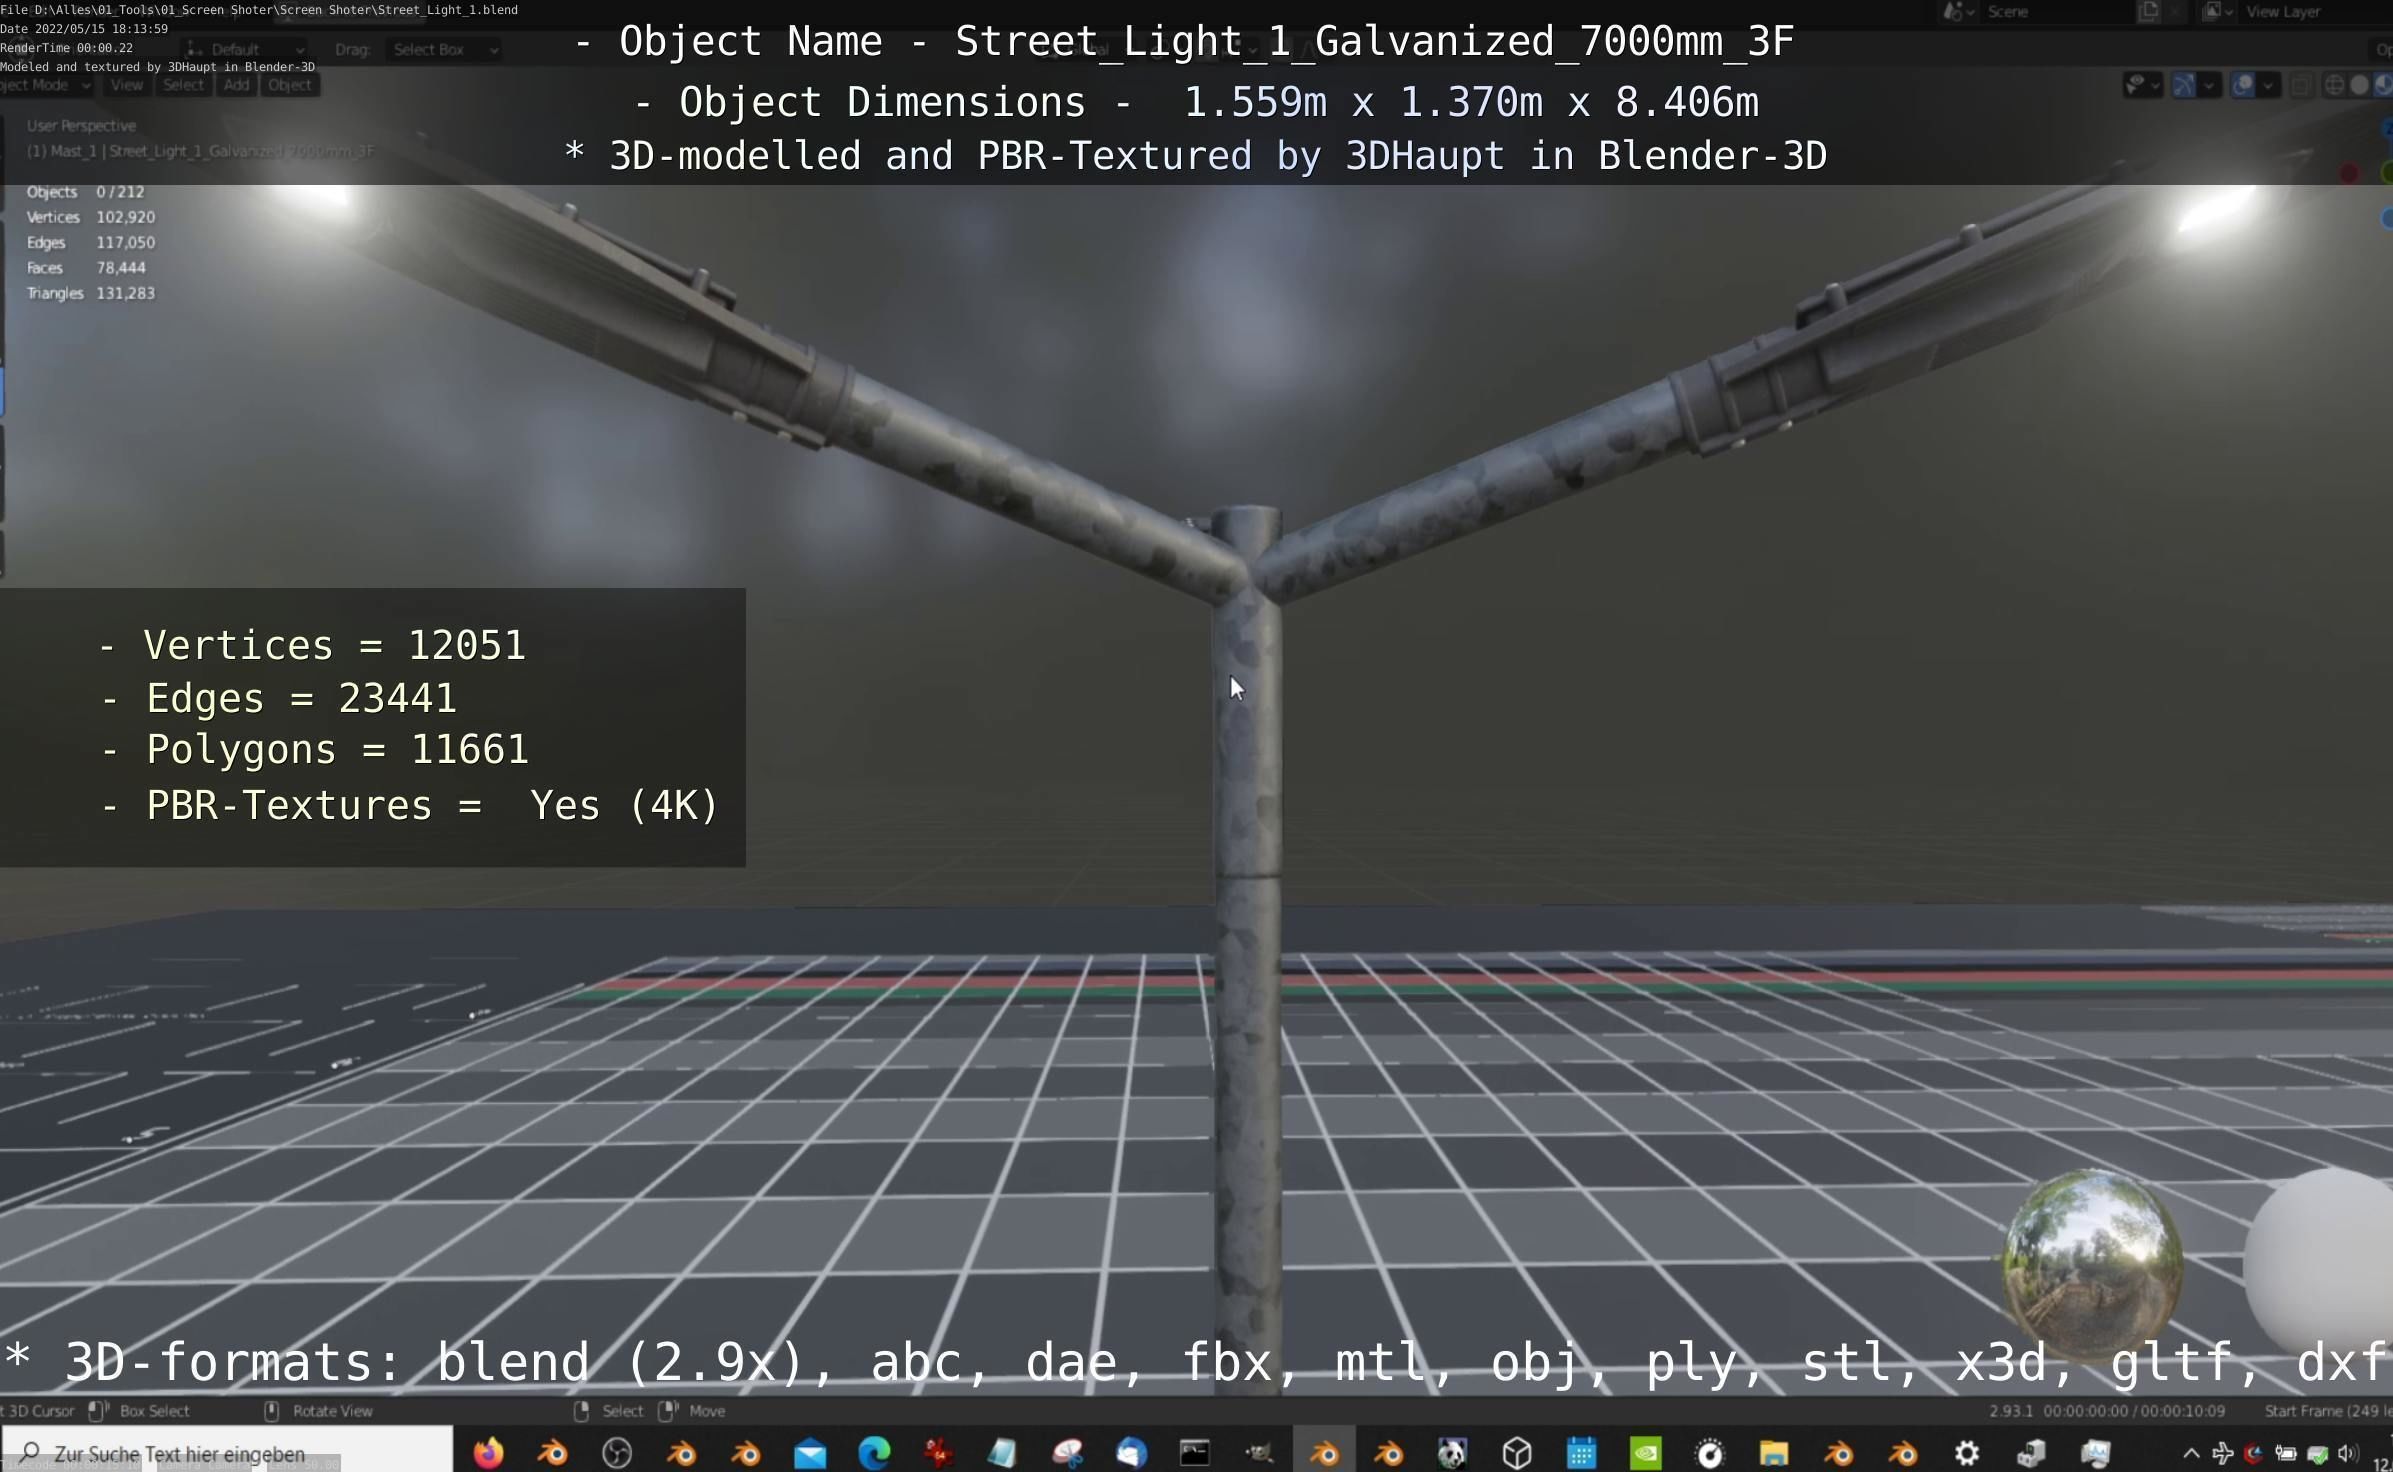Click the HDRI reflective sphere preview

(2093, 1260)
